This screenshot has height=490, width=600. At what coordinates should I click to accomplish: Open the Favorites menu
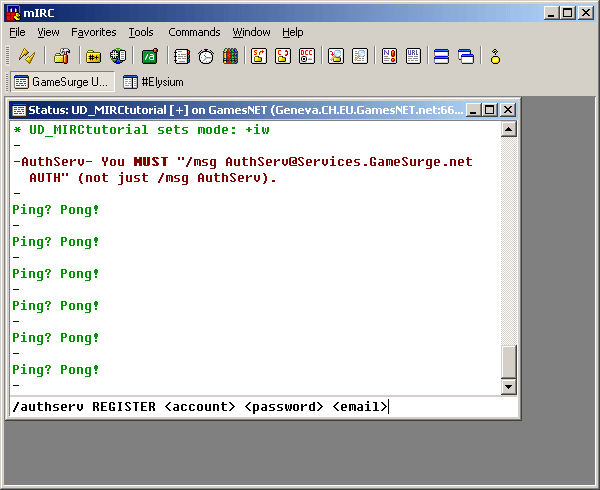(94, 32)
